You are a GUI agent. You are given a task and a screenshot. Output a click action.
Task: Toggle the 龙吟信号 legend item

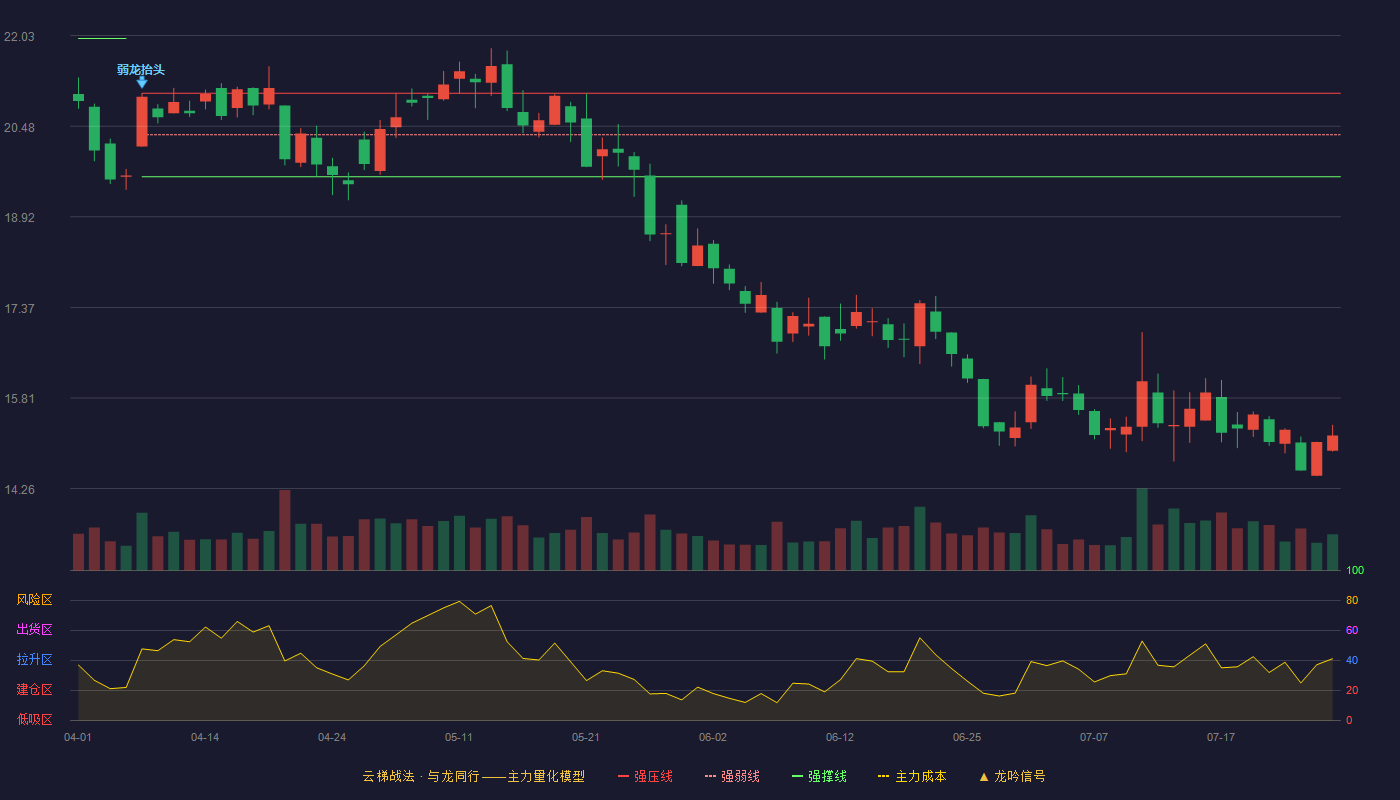coord(1011,776)
